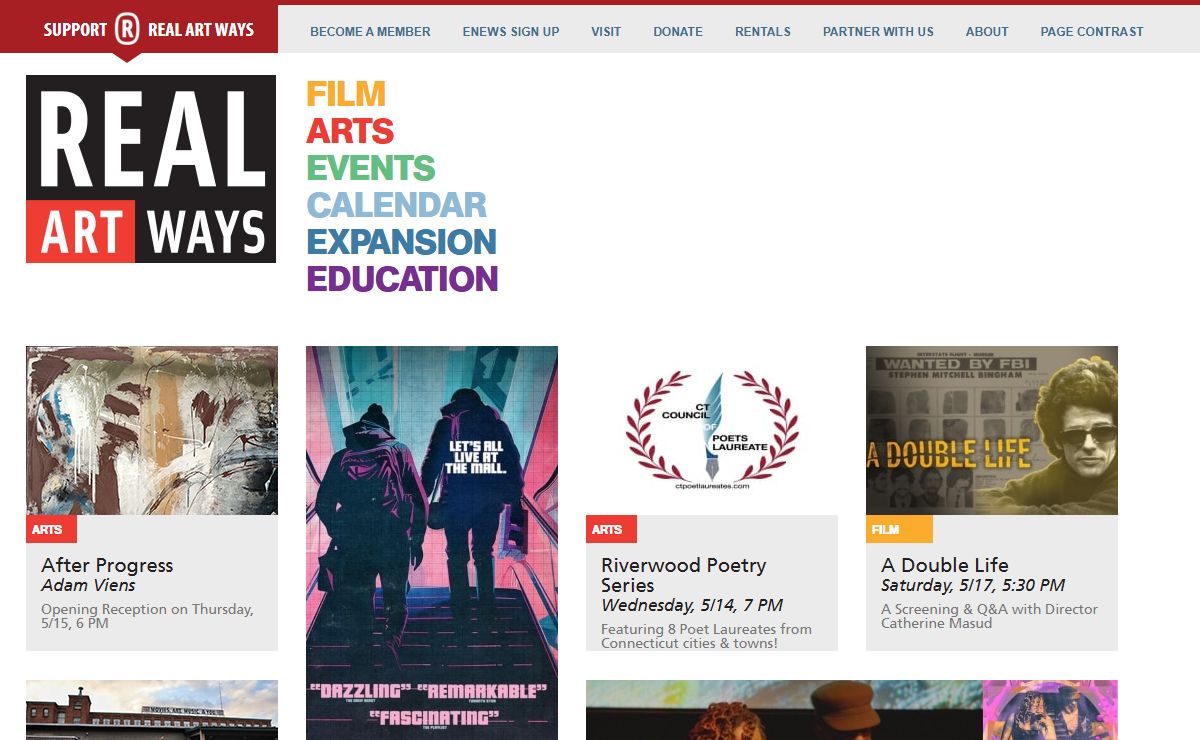This screenshot has width=1200, height=740.
Task: Open the EXPANSION section
Action: [x=401, y=242]
